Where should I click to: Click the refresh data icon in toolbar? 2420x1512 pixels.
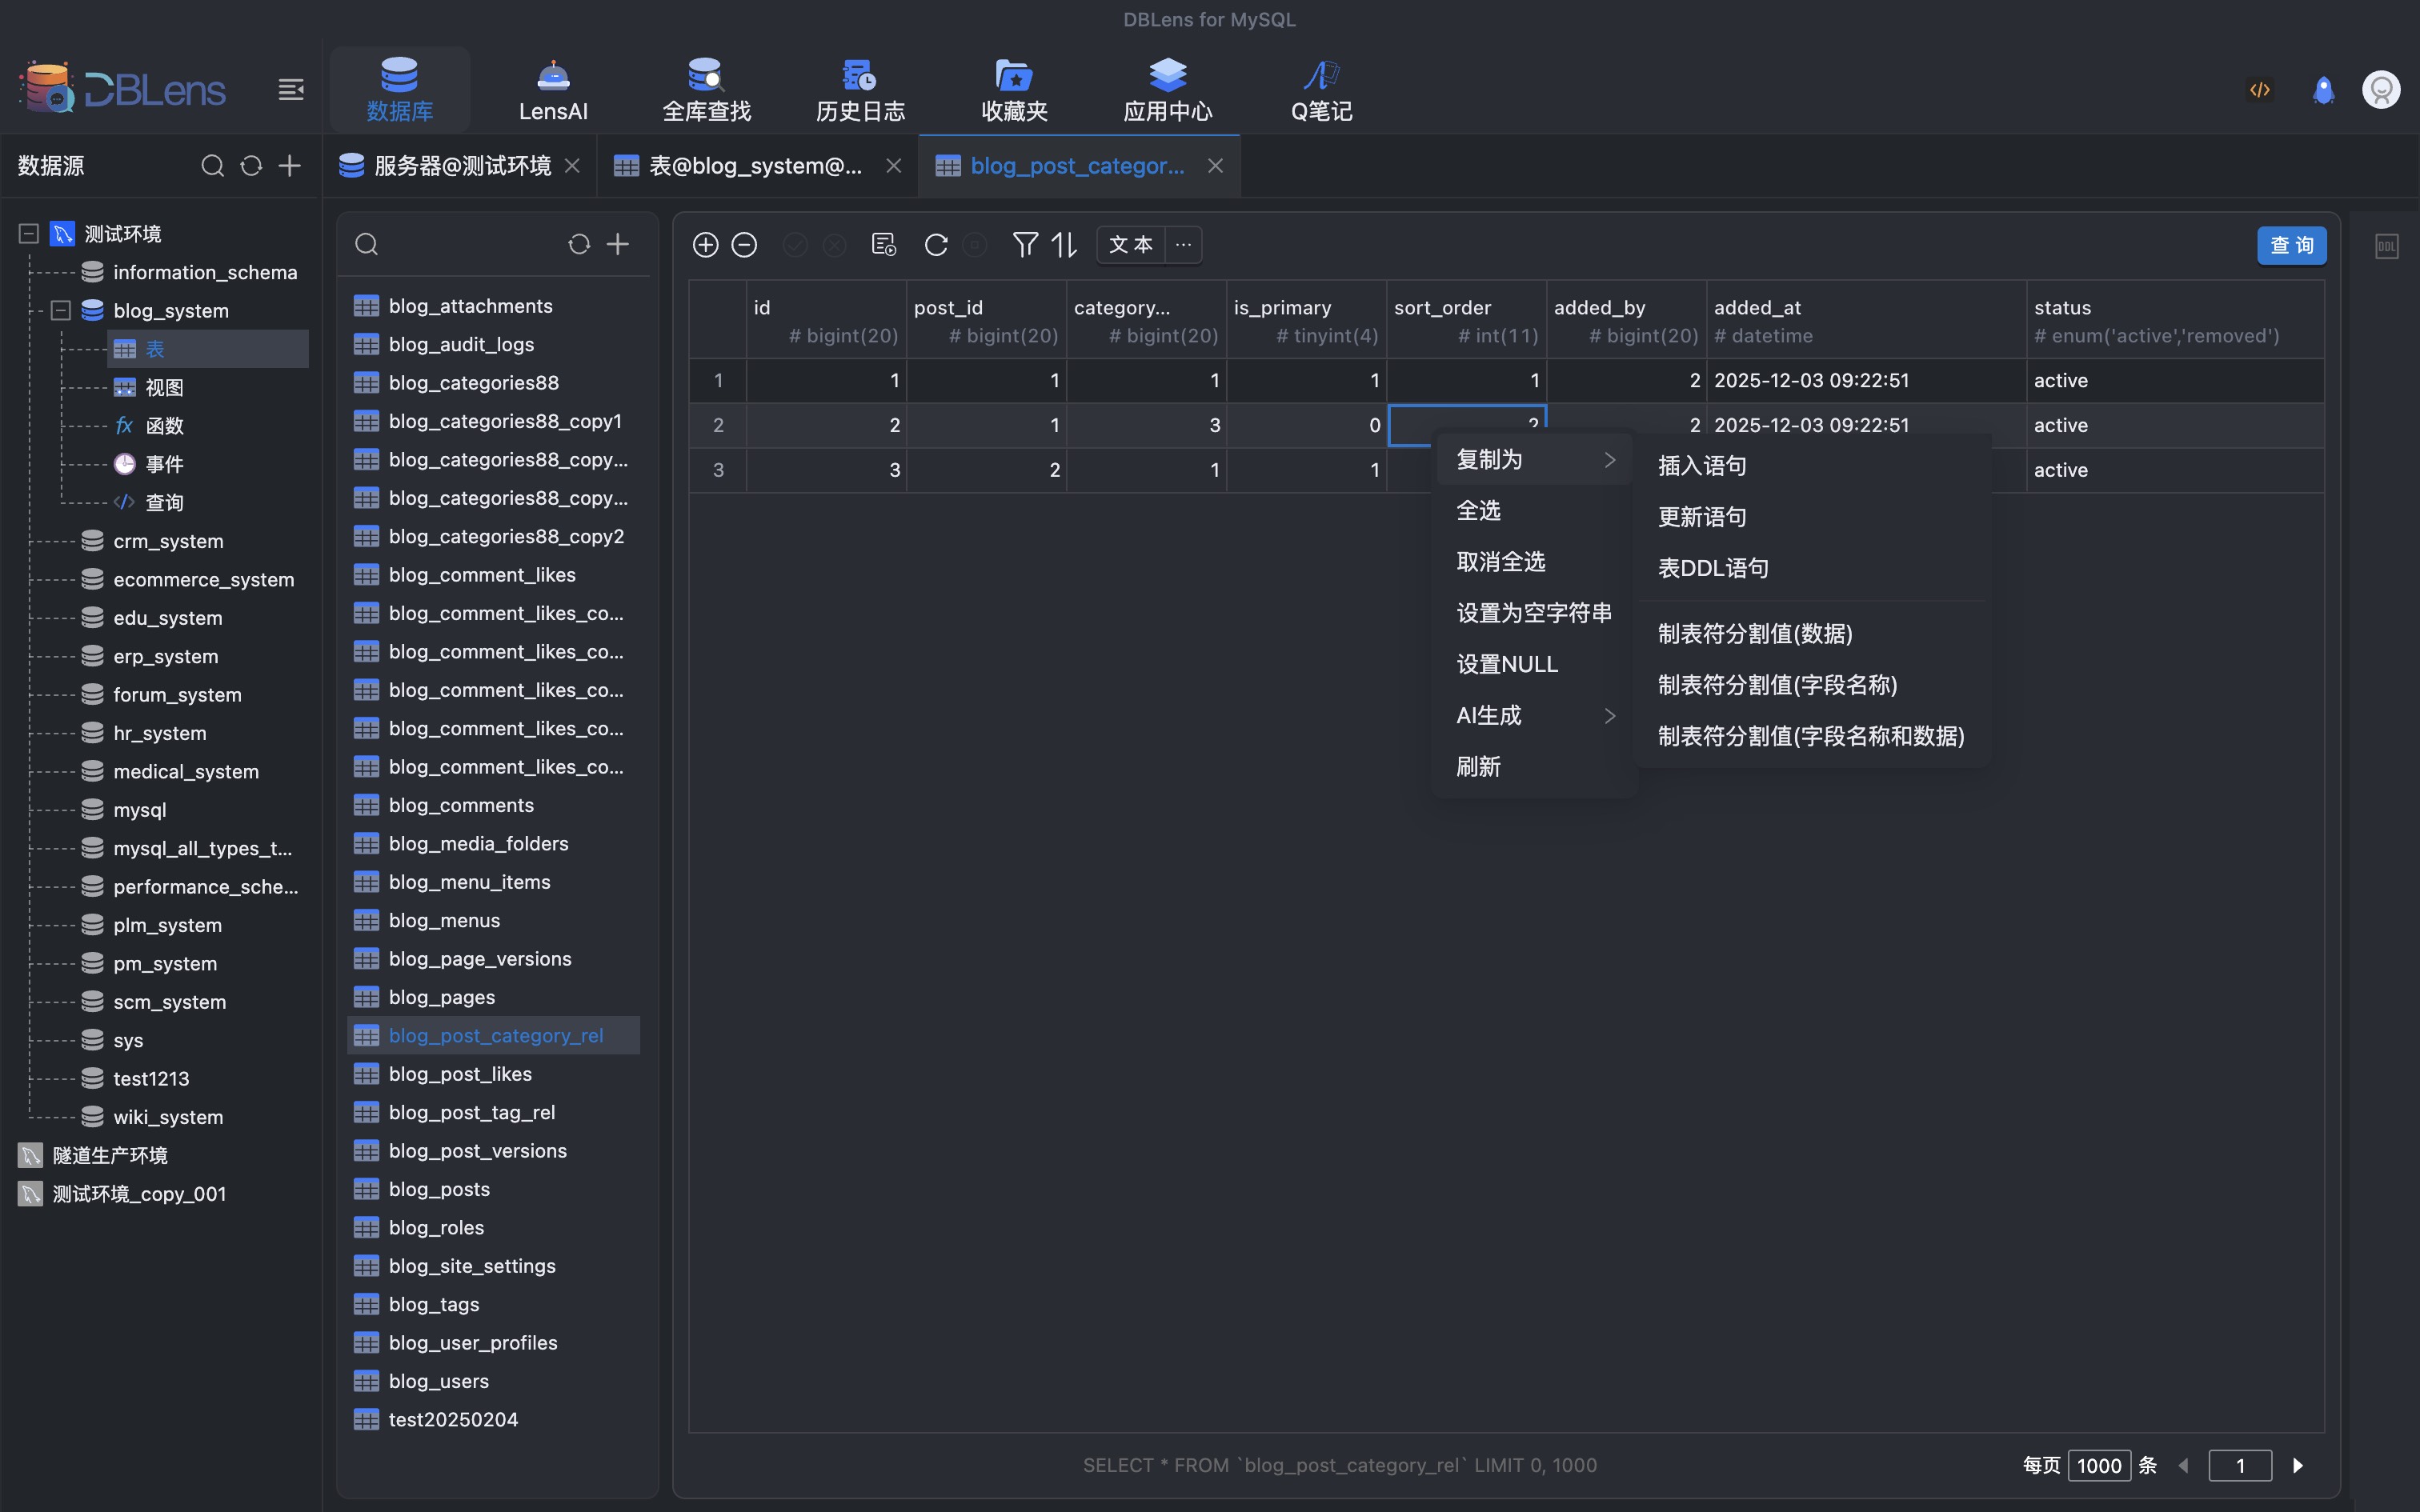[x=936, y=245]
